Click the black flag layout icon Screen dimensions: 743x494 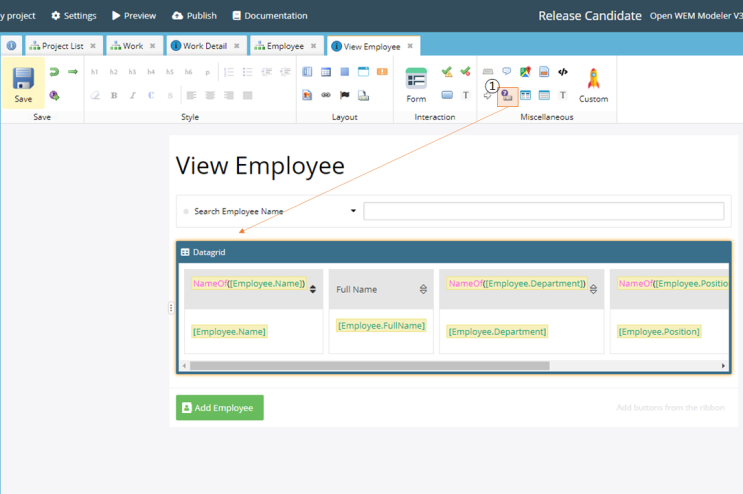pyautogui.click(x=344, y=96)
